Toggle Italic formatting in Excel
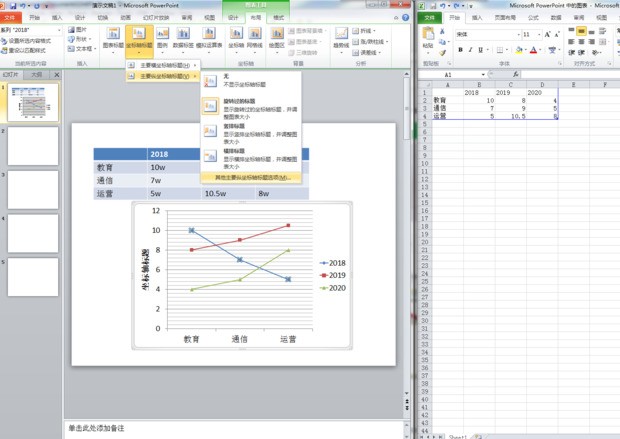The image size is (620, 439). point(470,50)
